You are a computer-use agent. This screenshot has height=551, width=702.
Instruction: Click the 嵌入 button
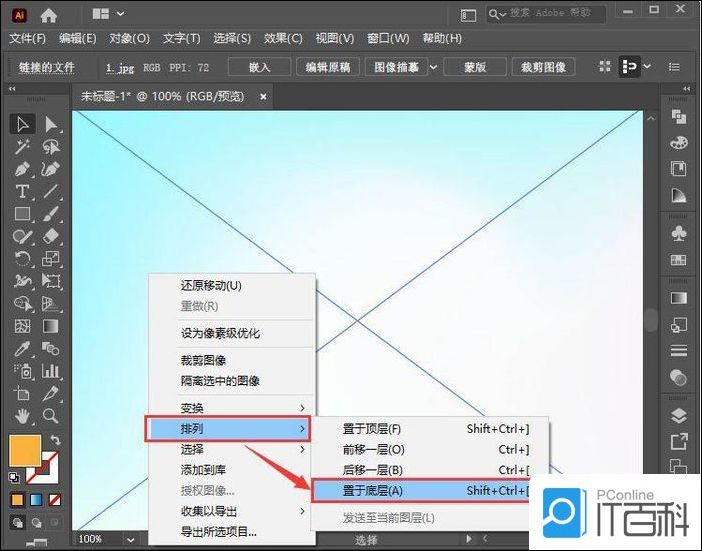click(260, 67)
